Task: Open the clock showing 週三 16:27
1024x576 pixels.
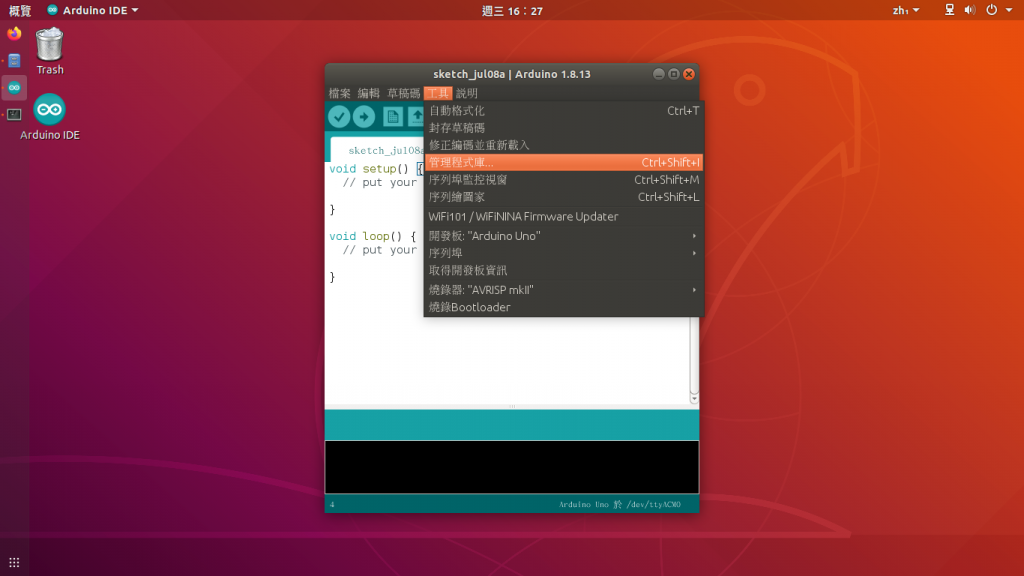Action: (x=512, y=10)
